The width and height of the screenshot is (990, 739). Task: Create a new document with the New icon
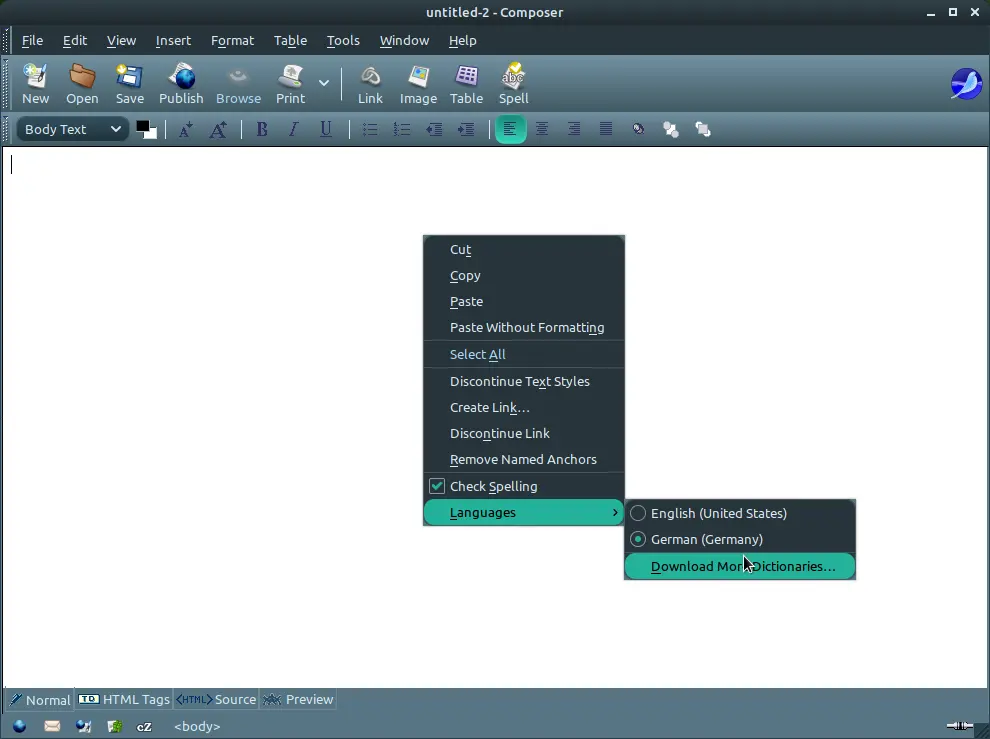coord(35,83)
